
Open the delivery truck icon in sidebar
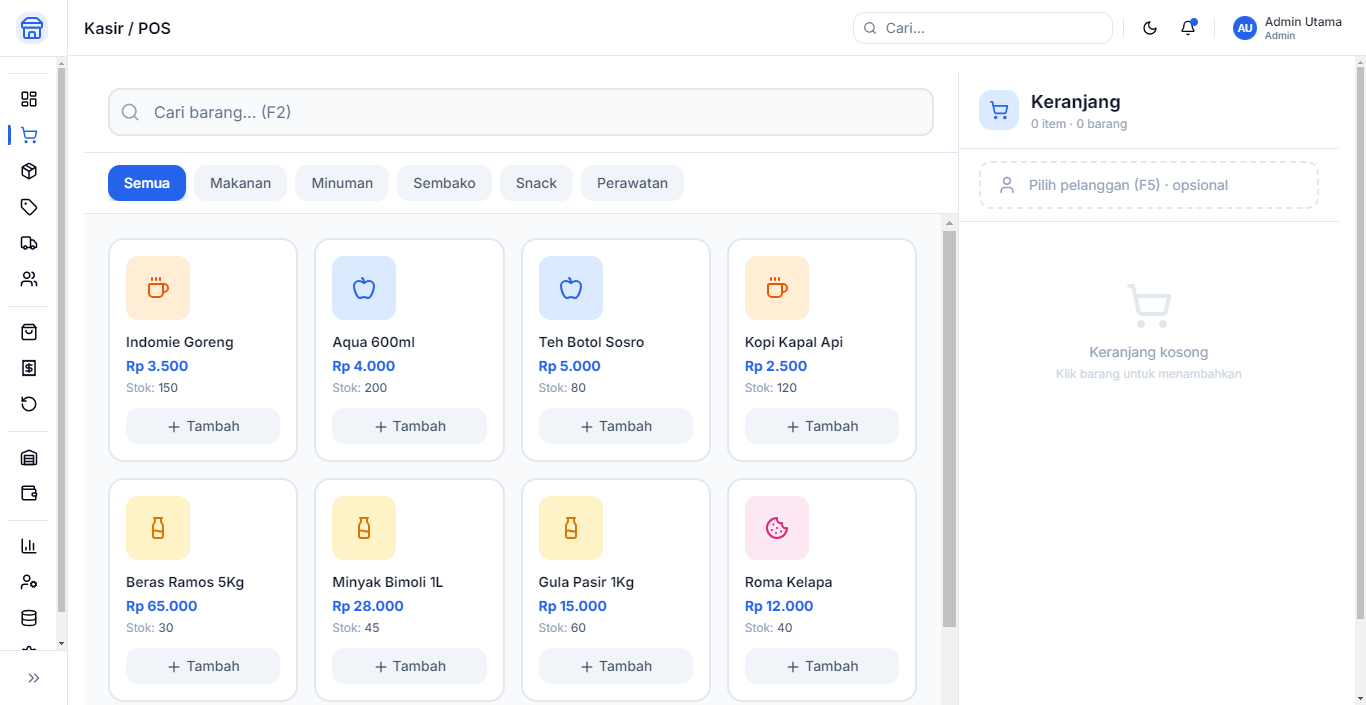[29, 243]
